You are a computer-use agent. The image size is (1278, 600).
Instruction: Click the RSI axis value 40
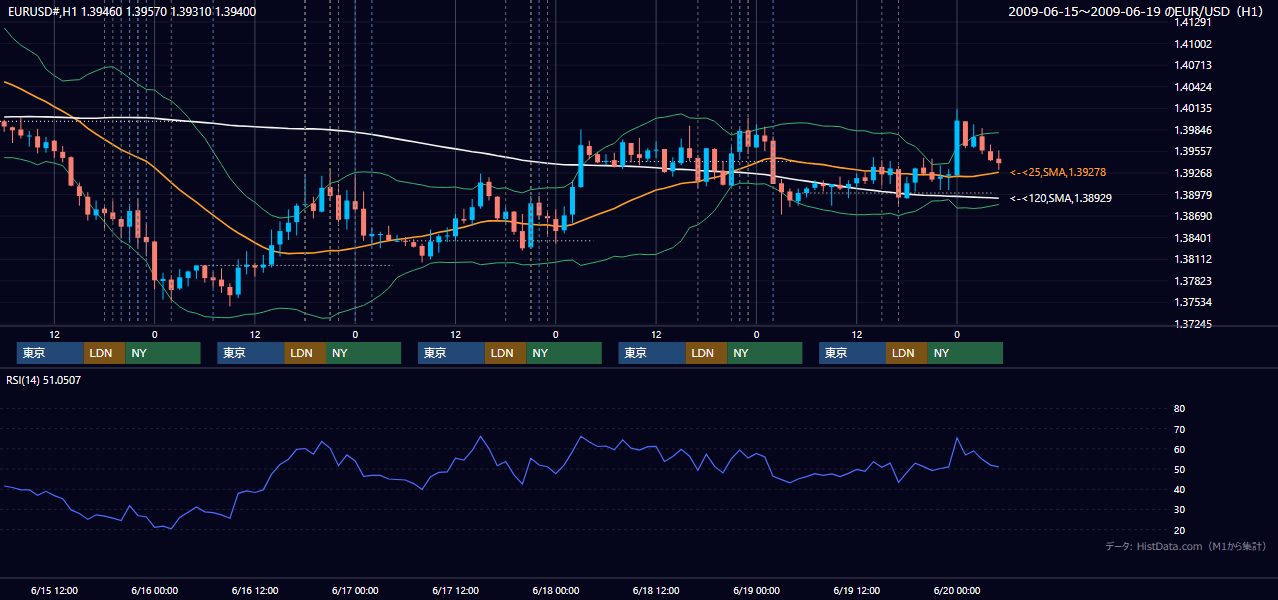1179,490
